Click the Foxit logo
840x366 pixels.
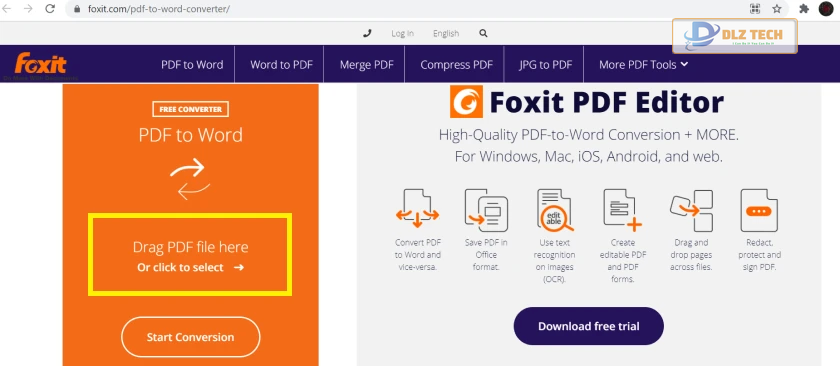41,64
